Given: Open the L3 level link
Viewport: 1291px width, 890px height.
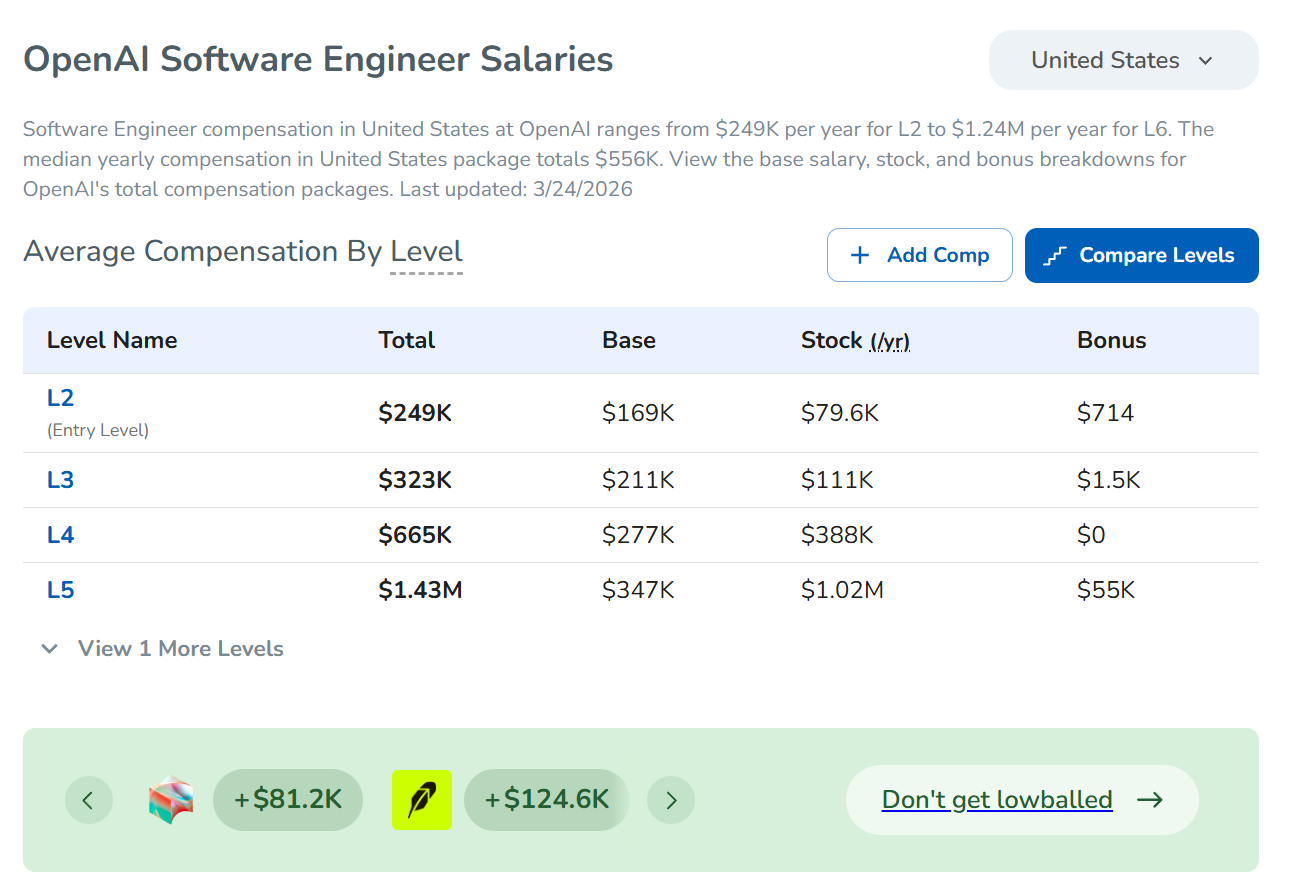Looking at the screenshot, I should [60, 480].
